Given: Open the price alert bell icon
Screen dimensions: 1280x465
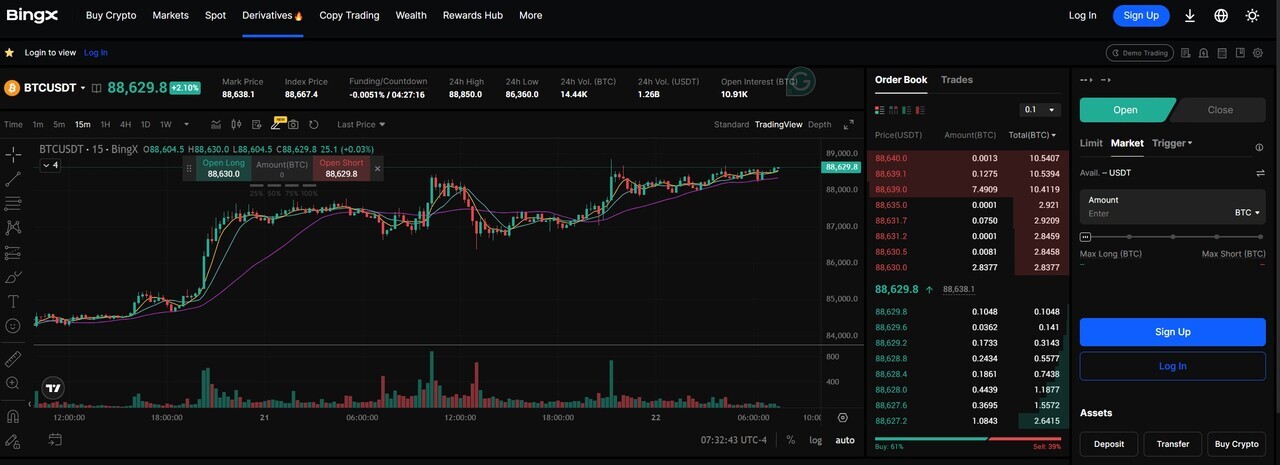Looking at the screenshot, I should coord(1203,53).
